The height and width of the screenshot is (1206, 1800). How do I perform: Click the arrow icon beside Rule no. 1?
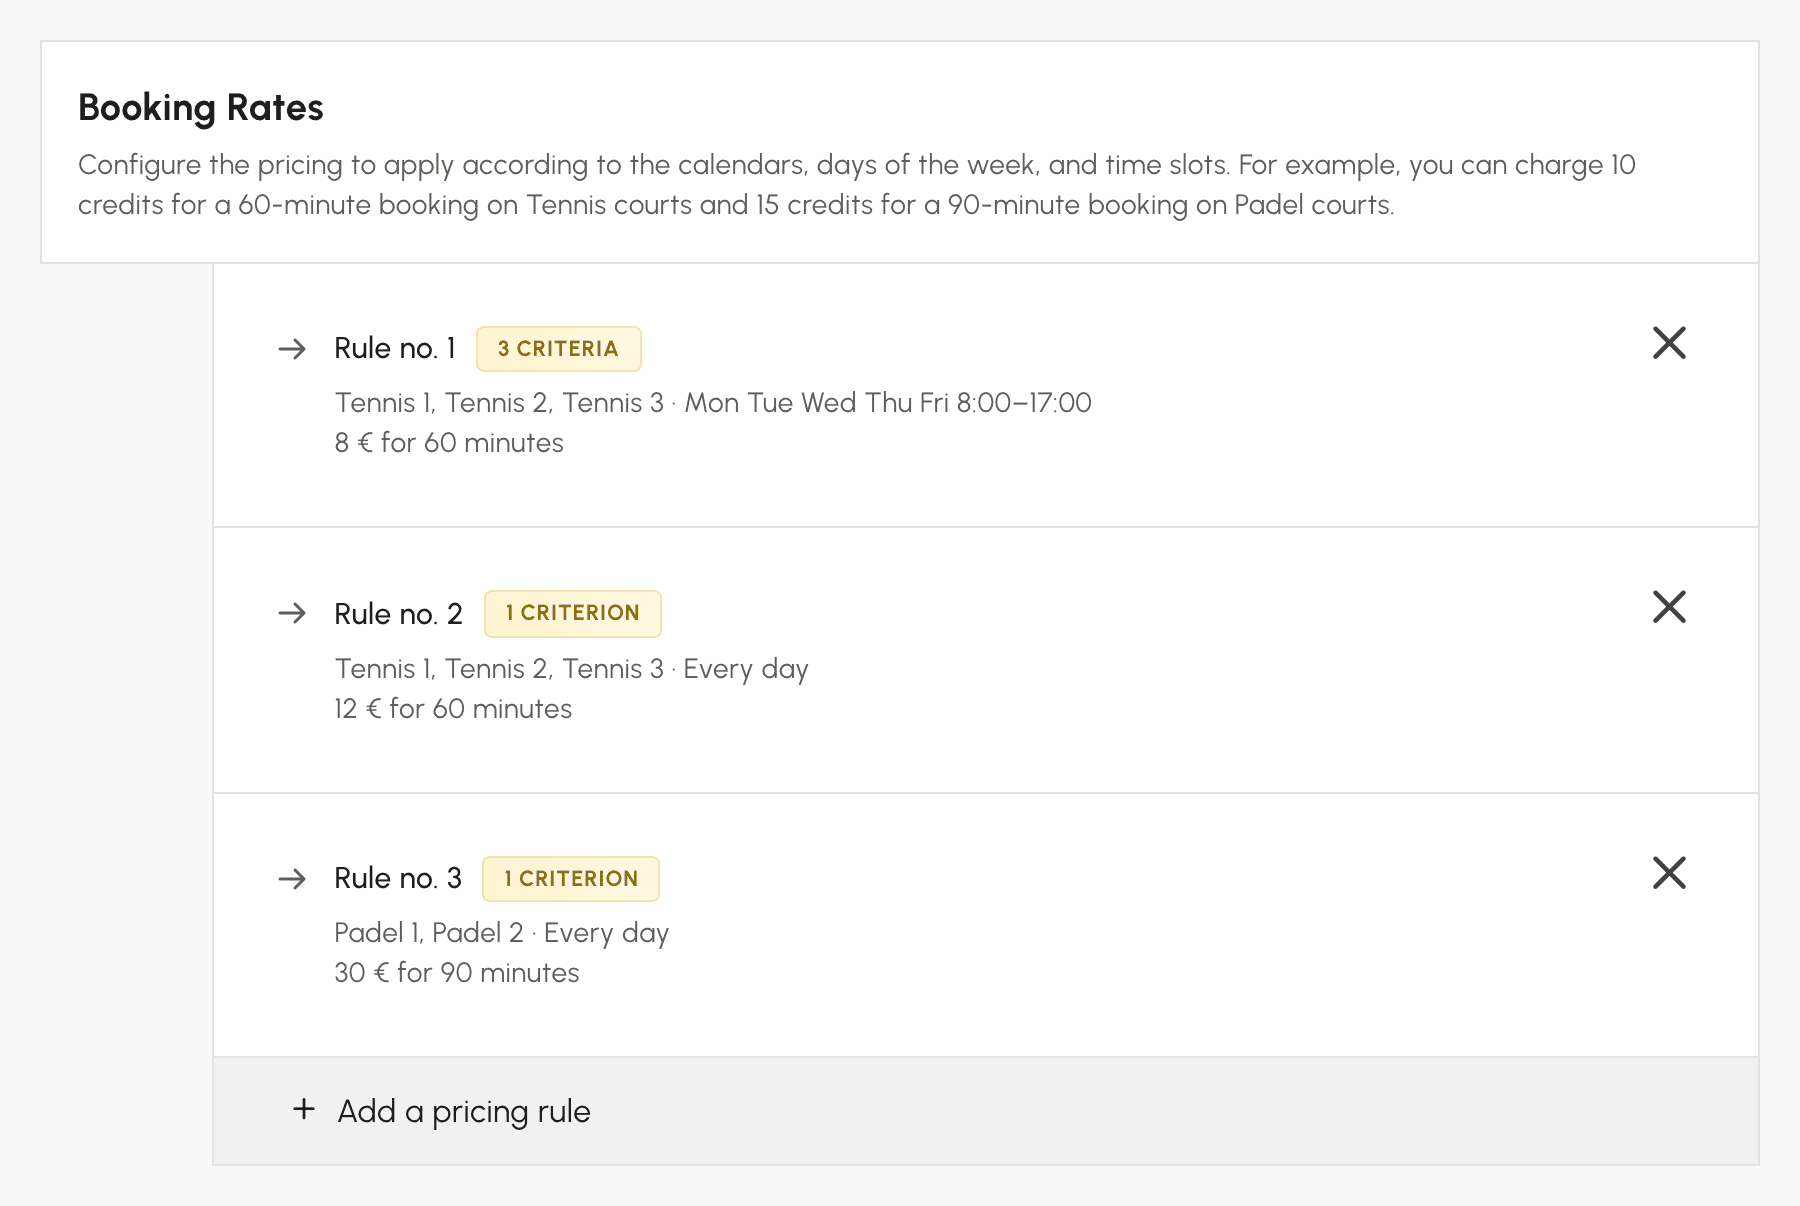pyautogui.click(x=292, y=349)
